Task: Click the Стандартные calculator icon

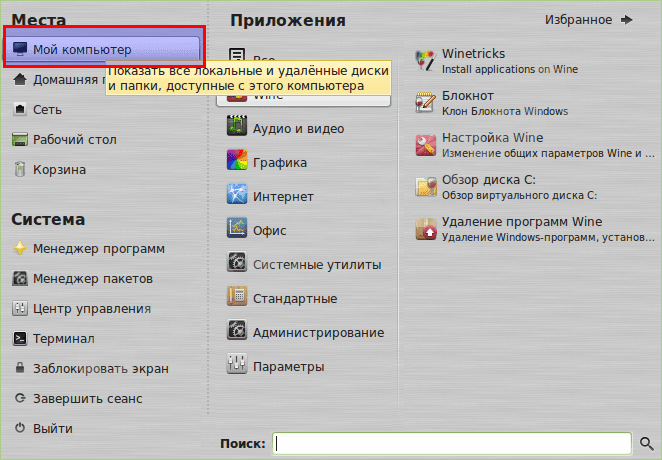Action: point(237,295)
